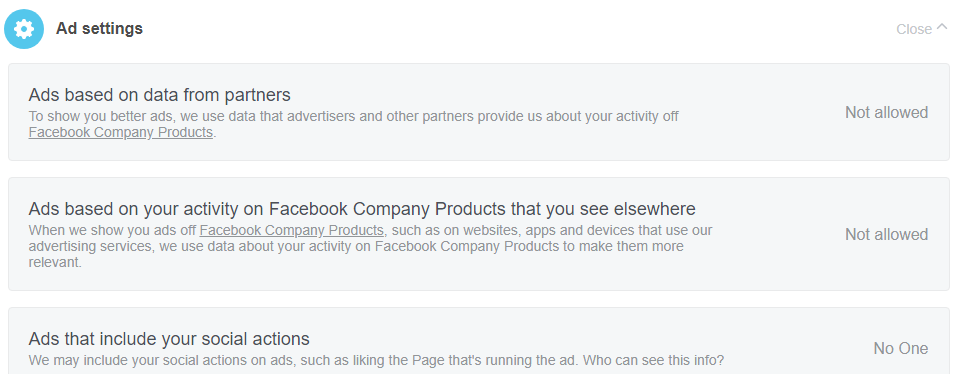Click the partner data ads description text
The image size is (960, 374).
pyautogui.click(x=353, y=124)
